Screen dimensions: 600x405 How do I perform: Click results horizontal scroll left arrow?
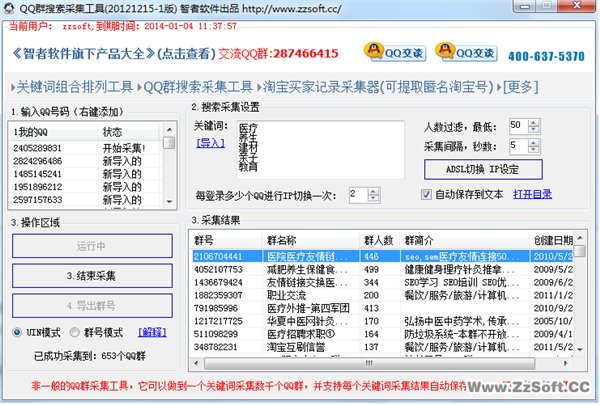click(x=197, y=363)
